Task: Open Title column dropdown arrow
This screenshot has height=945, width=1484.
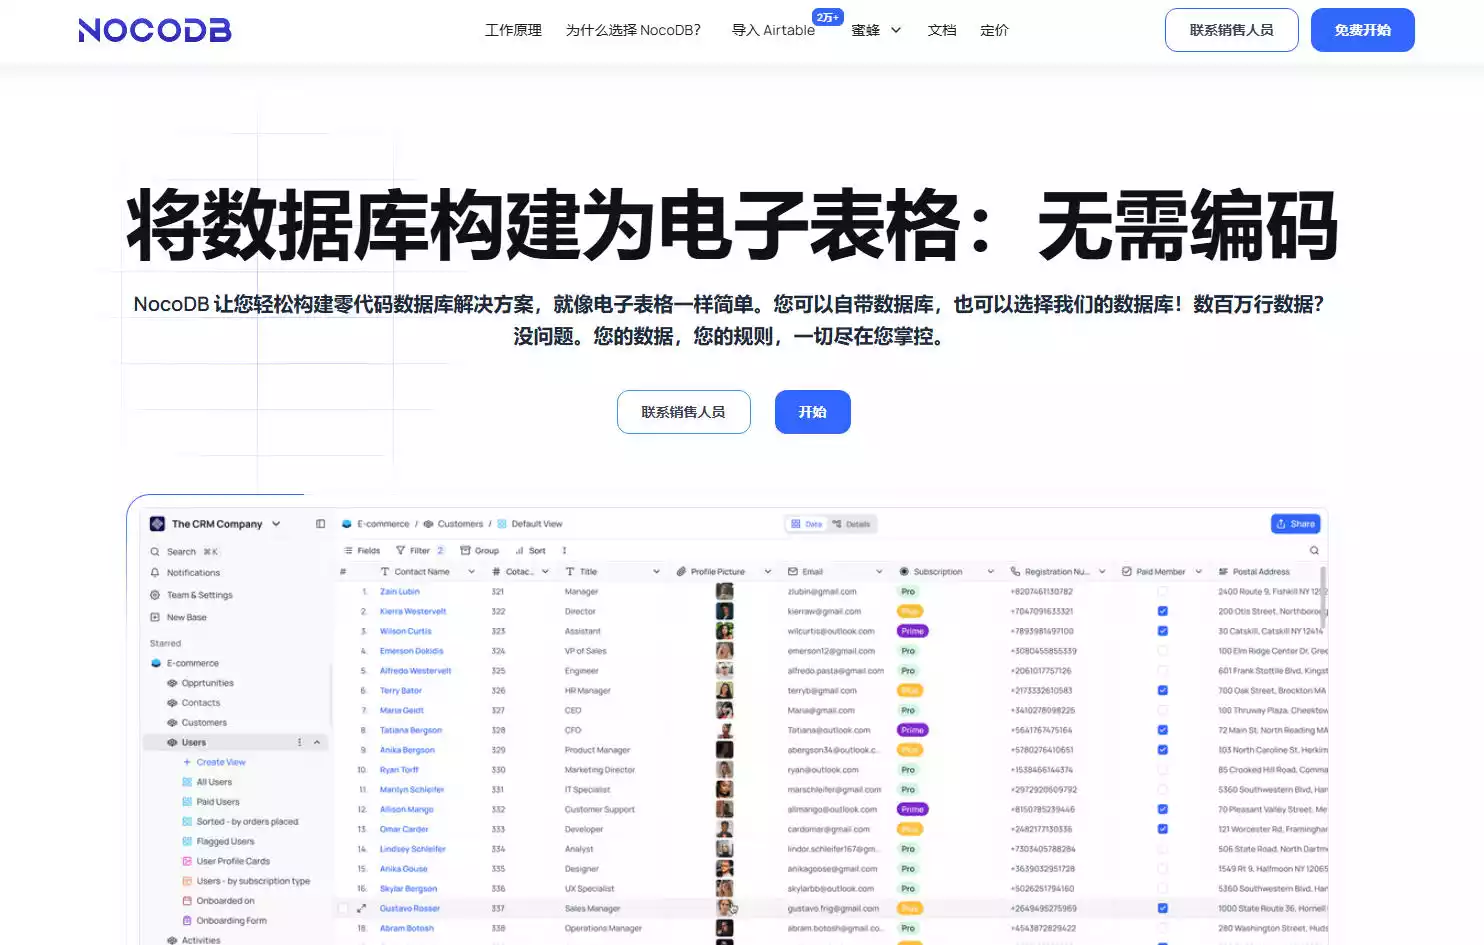Action: 656,572
